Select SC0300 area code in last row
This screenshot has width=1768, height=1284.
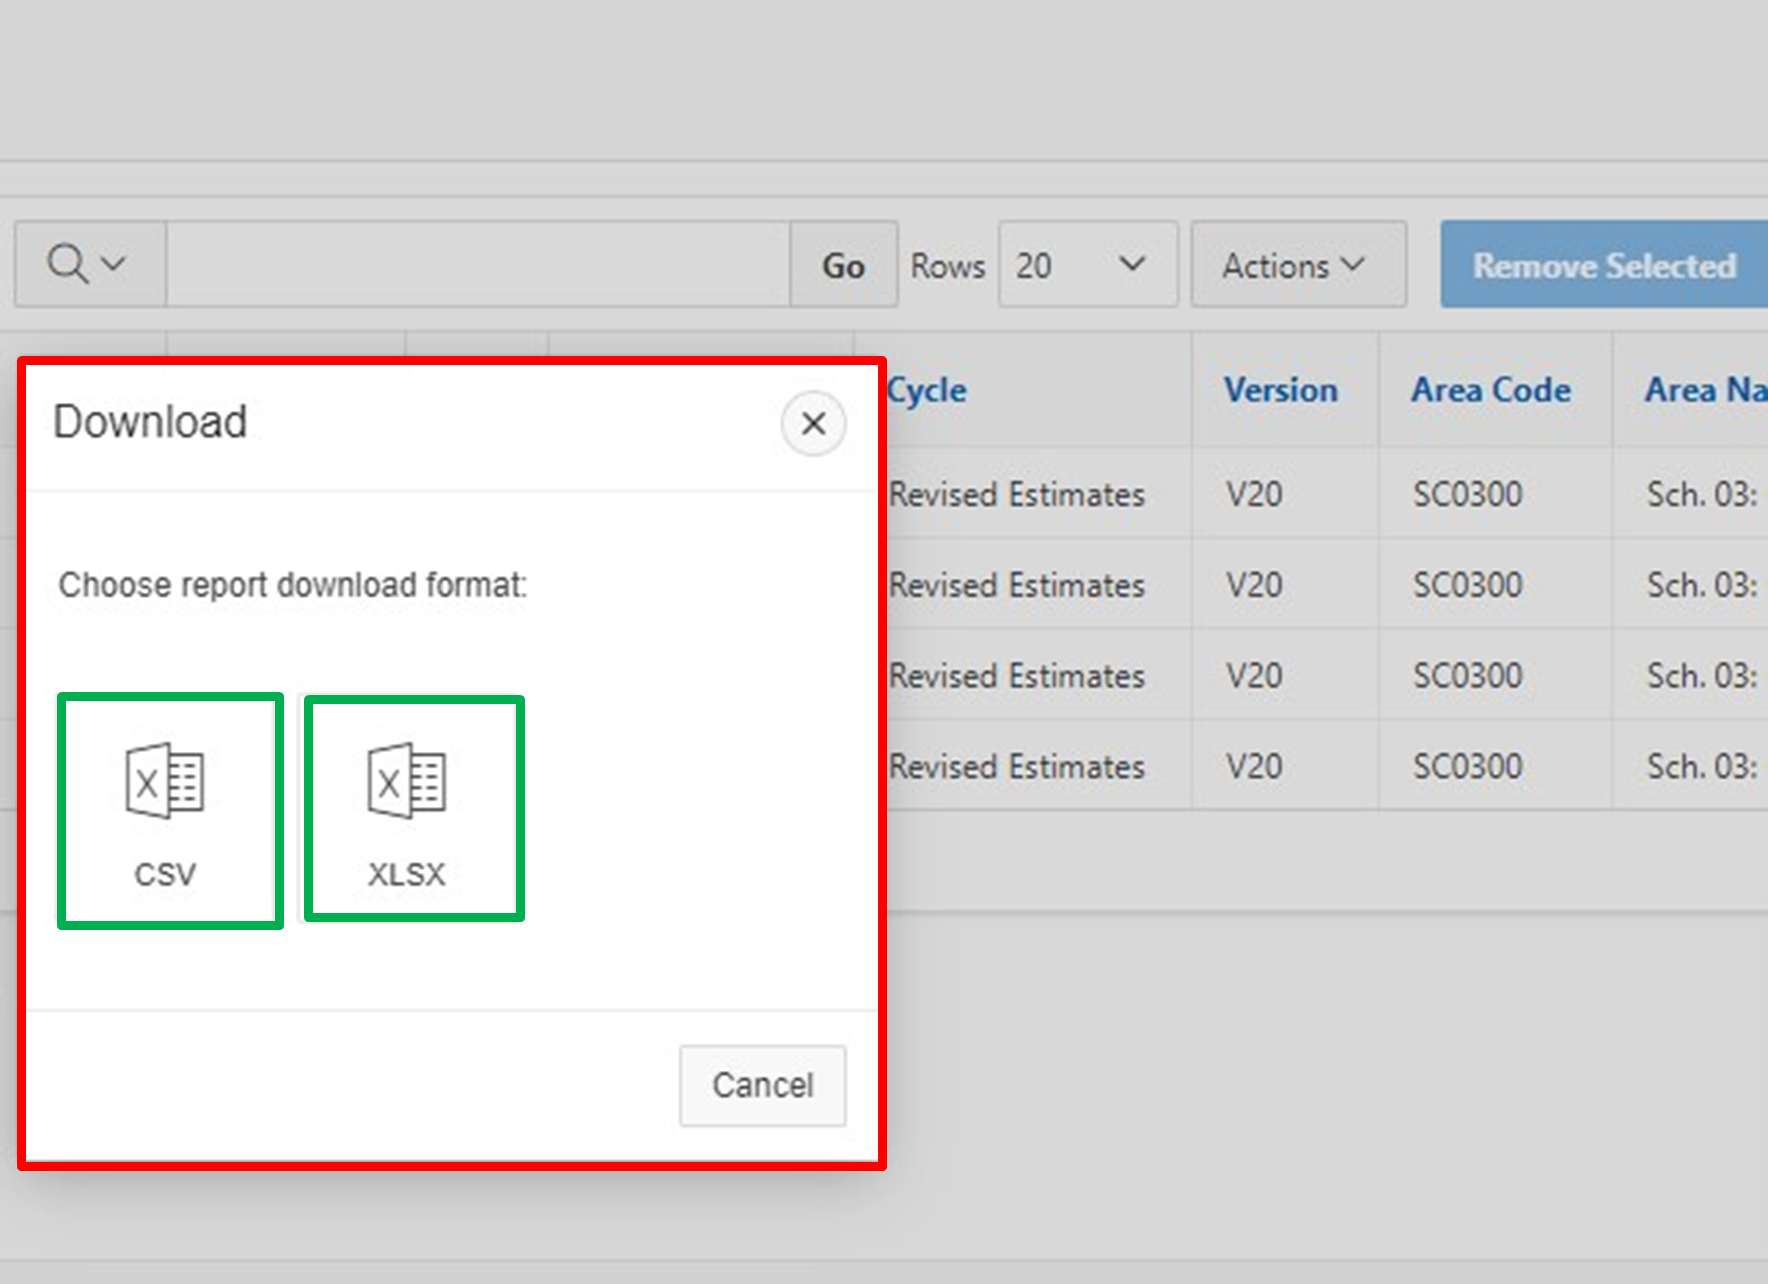[1467, 766]
